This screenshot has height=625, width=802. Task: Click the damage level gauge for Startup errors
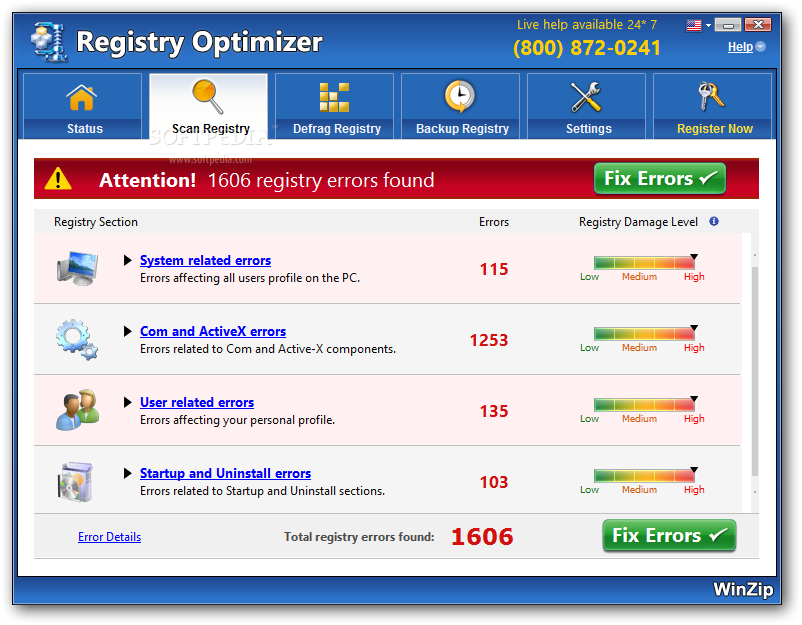pyautogui.click(x=644, y=476)
